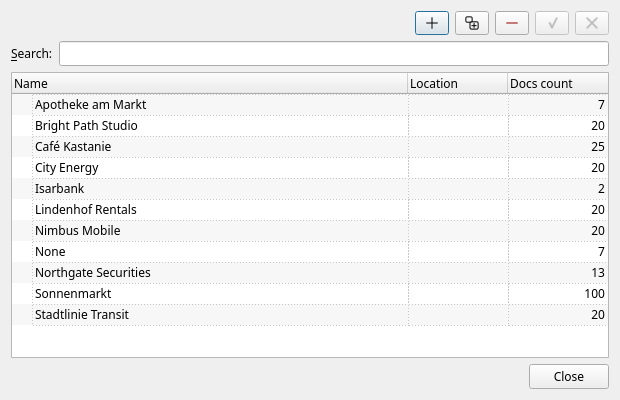Click the X cancel edit icon
The image size is (620, 400).
(592, 23)
